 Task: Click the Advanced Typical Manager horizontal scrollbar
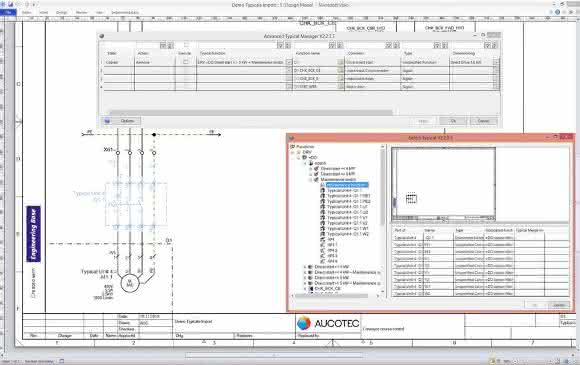[x=251, y=112]
